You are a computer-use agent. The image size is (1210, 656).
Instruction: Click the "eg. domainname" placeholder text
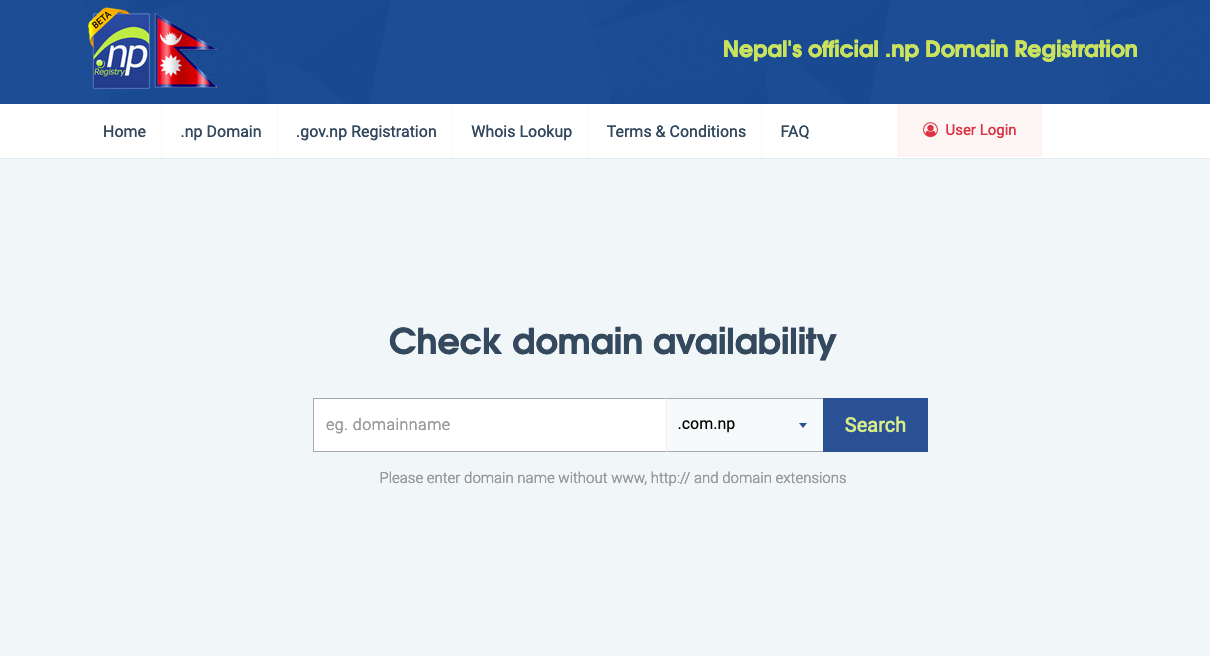[x=388, y=425]
